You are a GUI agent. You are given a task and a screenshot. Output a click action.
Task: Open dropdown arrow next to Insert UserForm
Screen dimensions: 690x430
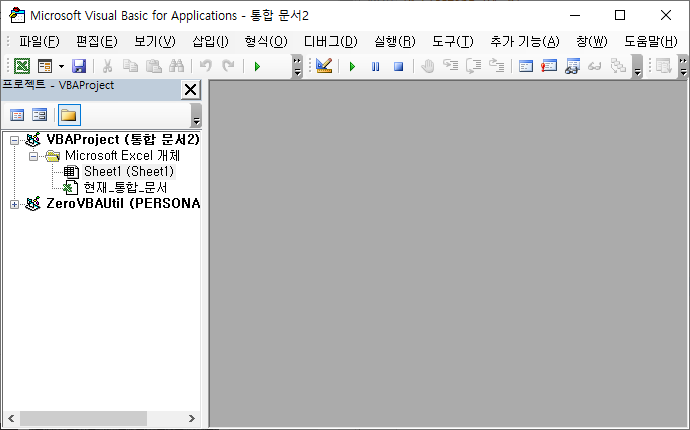coord(62,66)
